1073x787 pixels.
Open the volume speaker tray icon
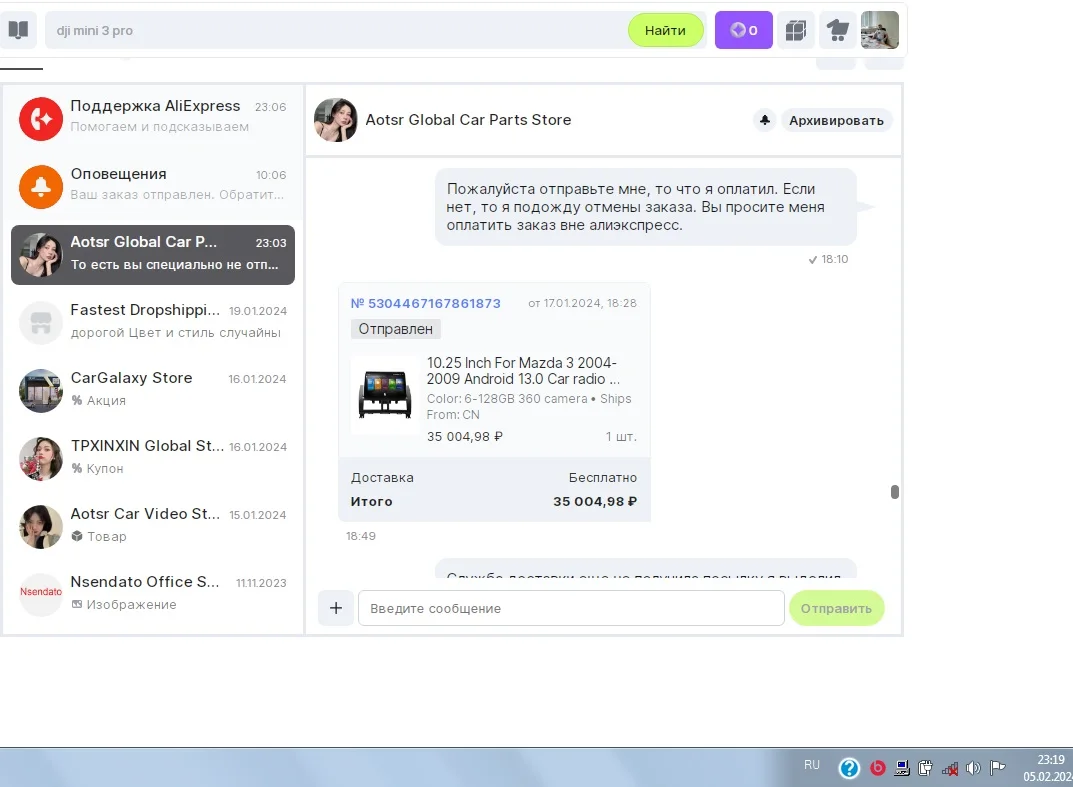coord(973,768)
